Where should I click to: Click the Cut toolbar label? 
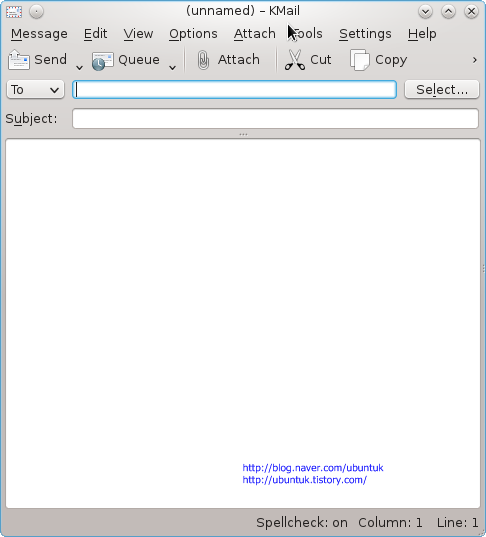tap(321, 60)
